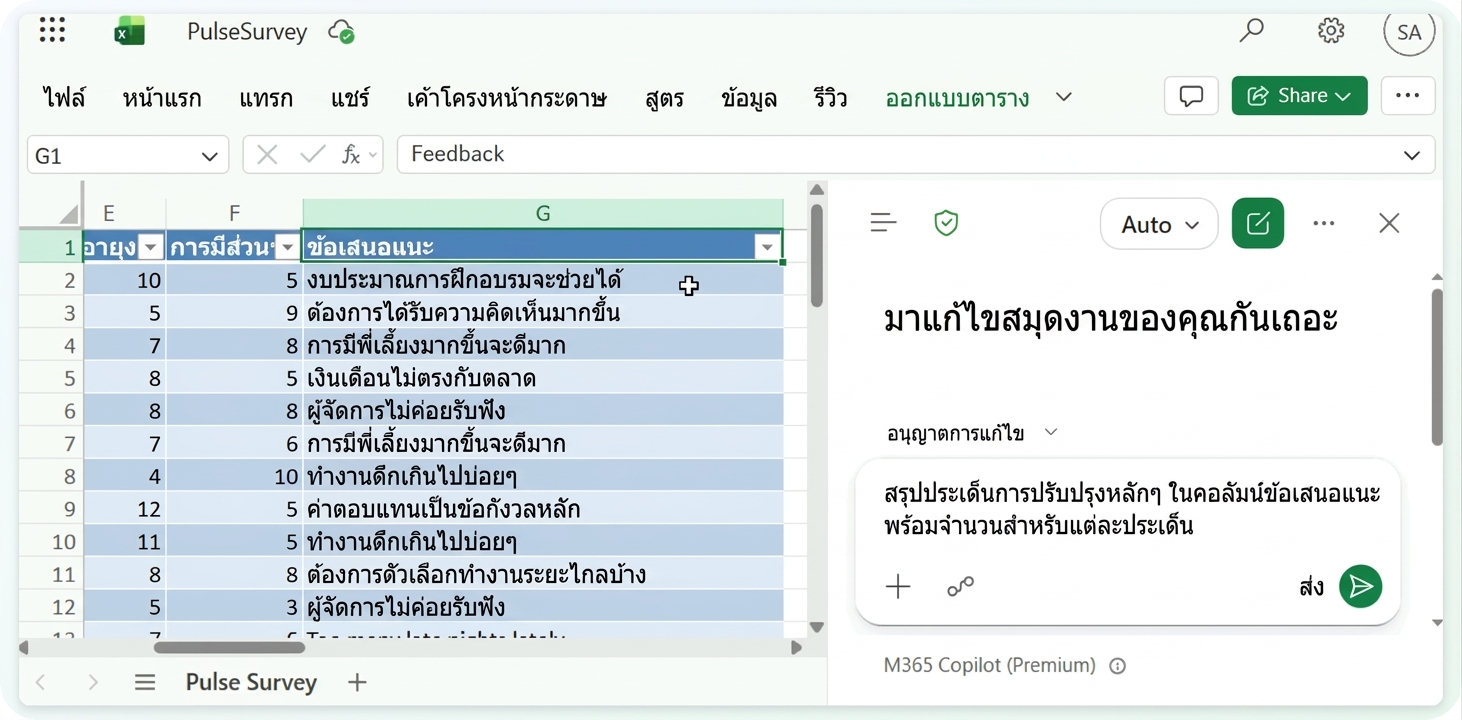
Task: Open Name Box dropdown for G1
Action: tap(209, 156)
